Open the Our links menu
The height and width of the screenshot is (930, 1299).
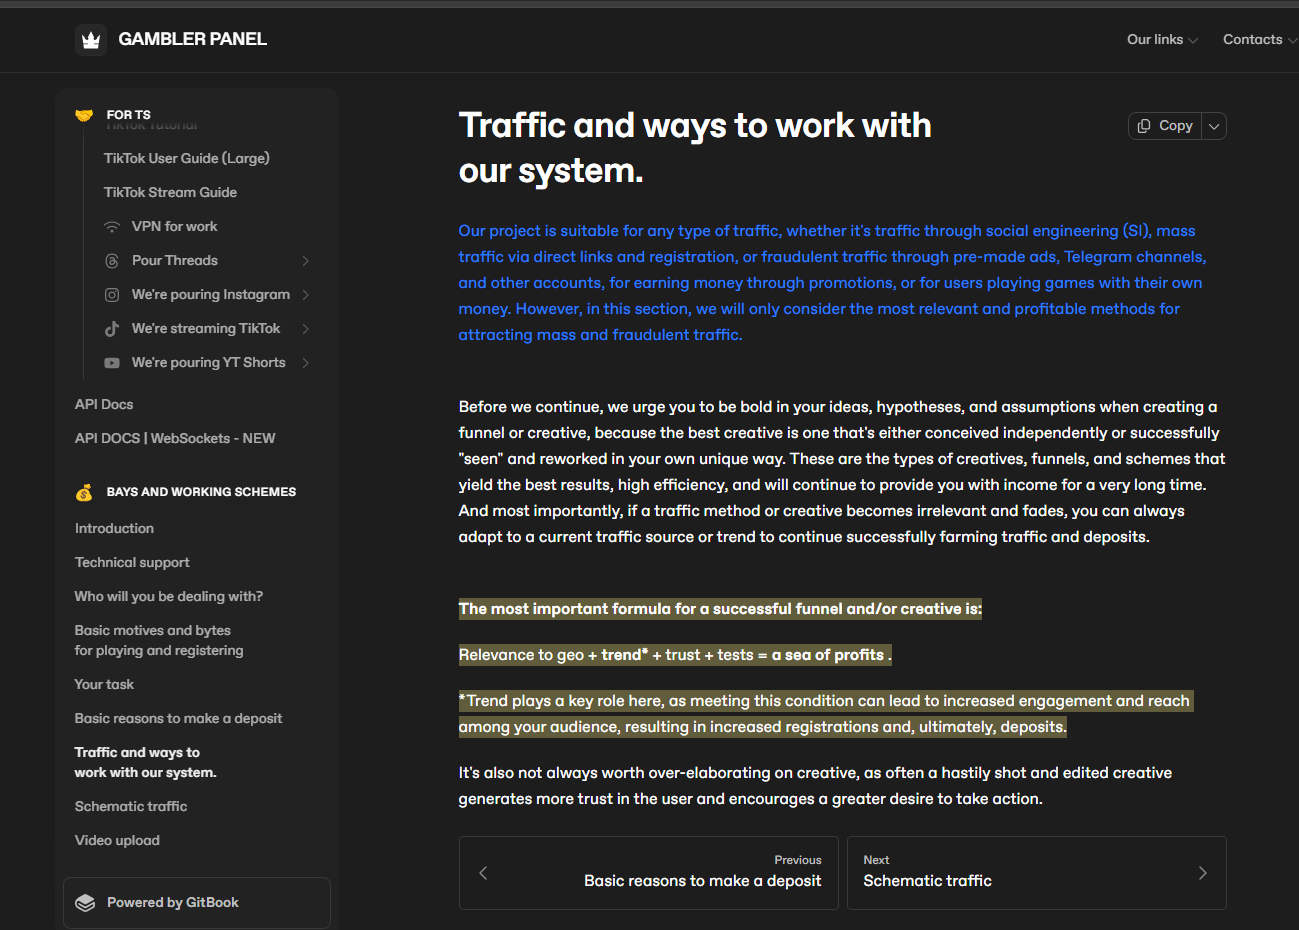pyautogui.click(x=1162, y=40)
